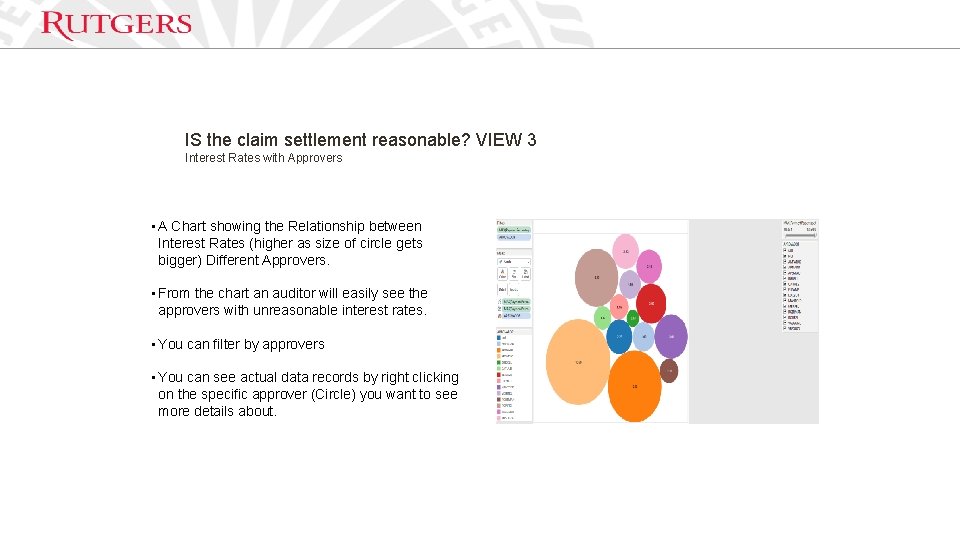Image resolution: width=960 pixels, height=540 pixels.
Task: Click the Rutgers logo
Action: tap(116, 24)
